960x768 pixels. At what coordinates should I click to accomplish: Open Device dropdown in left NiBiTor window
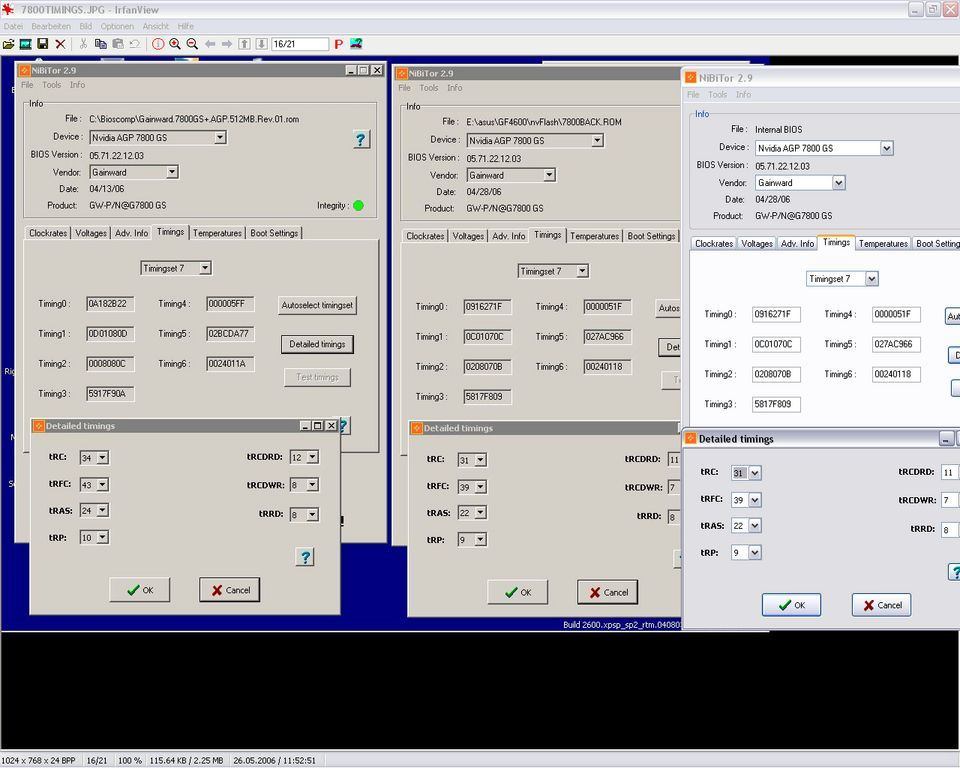[x=220, y=137]
